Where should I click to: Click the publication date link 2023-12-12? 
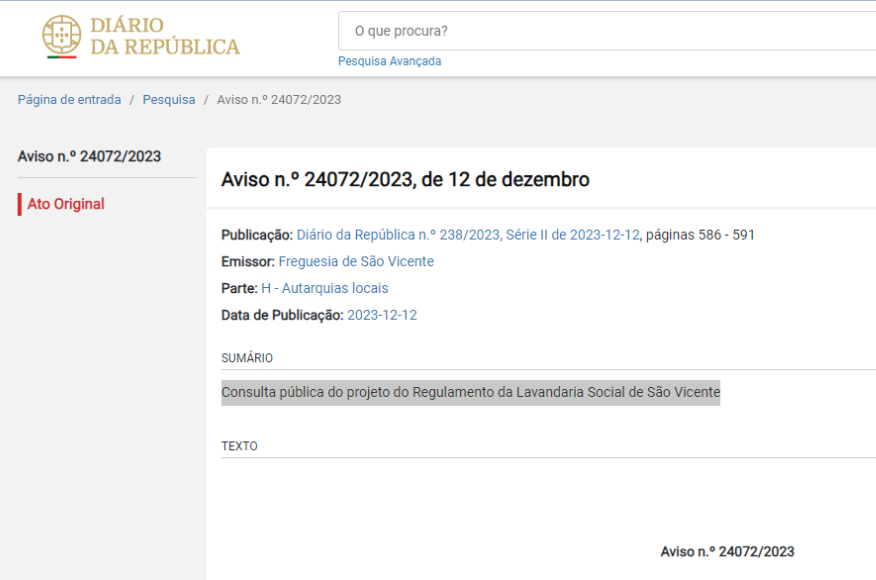click(x=382, y=315)
